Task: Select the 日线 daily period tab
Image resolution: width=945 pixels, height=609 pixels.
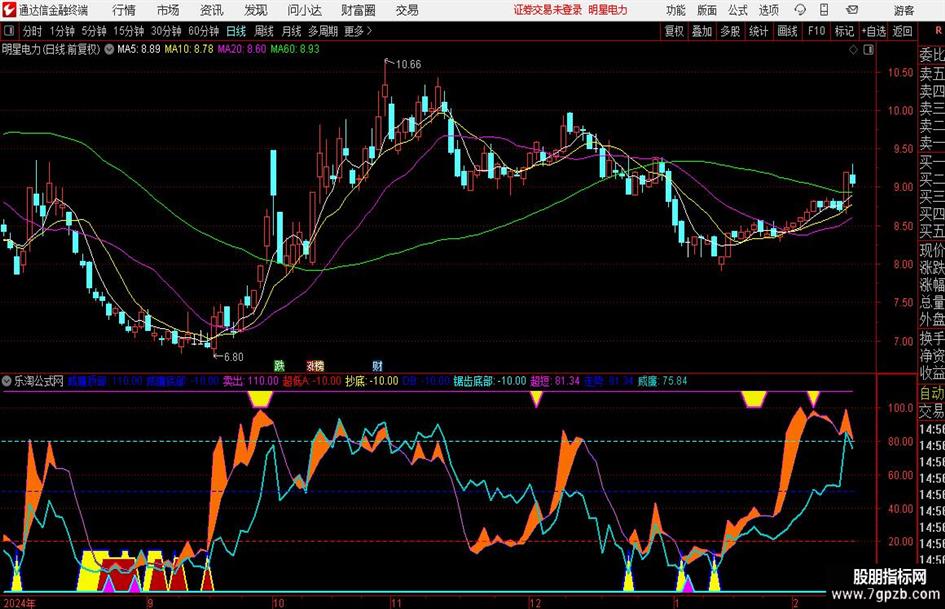Action: pyautogui.click(x=236, y=31)
